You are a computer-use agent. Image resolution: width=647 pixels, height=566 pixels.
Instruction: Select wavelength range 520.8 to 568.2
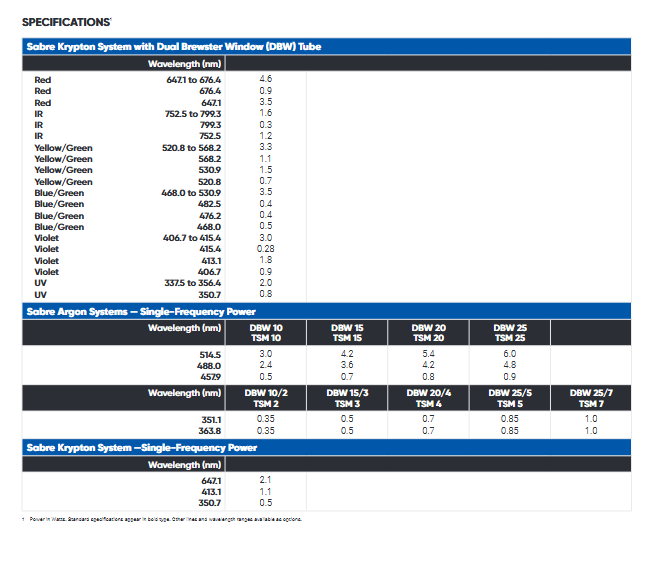(191, 148)
